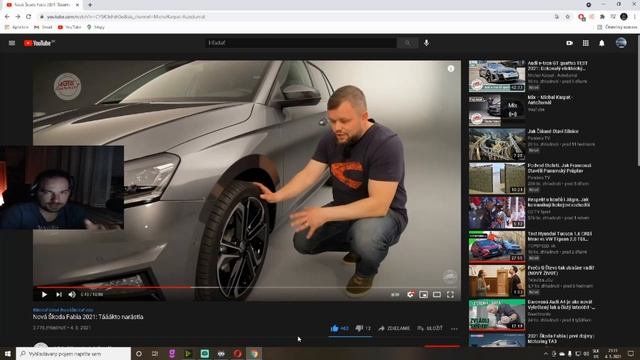Screen dimensions: 640x360
Task: Open the Chrome extensions puzzle icon
Action: [602, 17]
